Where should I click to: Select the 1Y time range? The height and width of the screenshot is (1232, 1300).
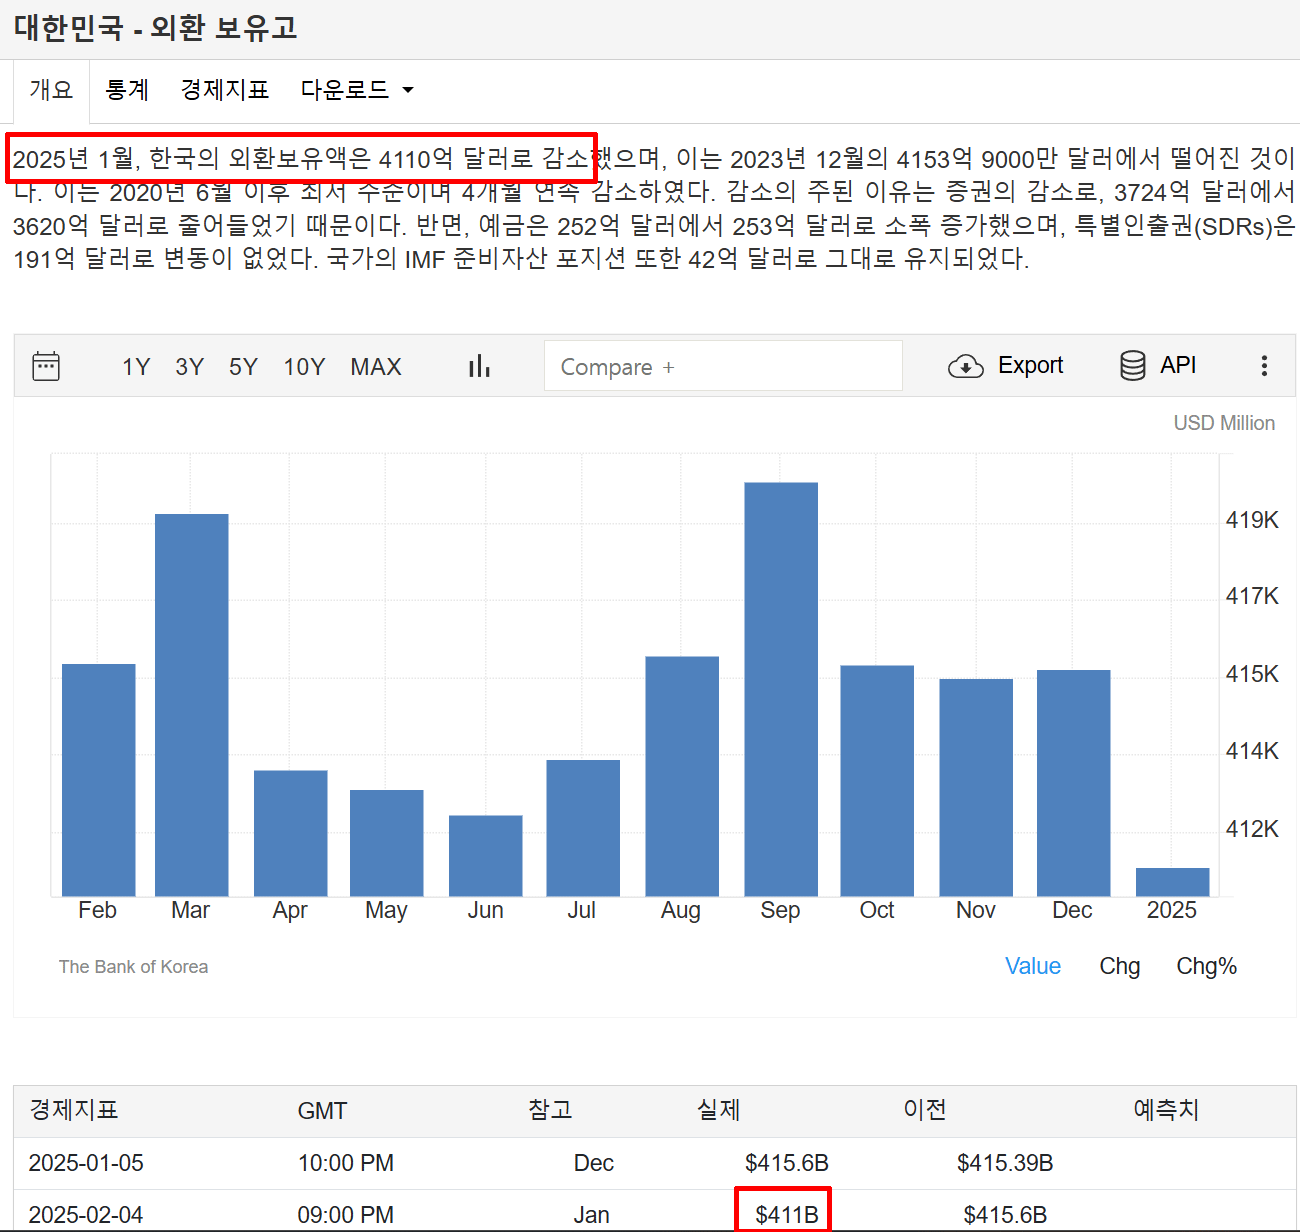(x=136, y=367)
